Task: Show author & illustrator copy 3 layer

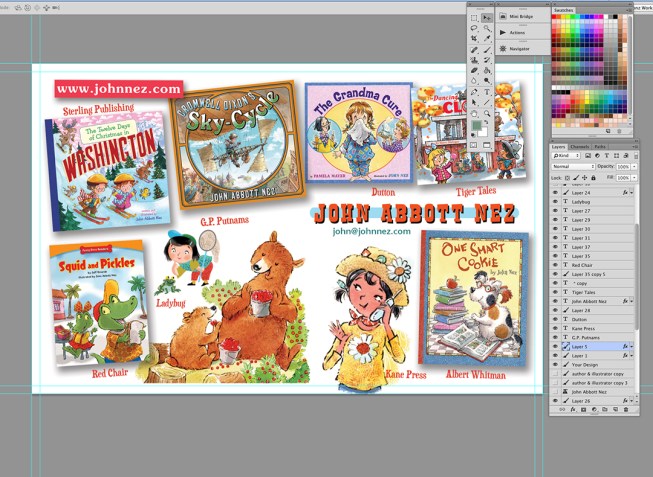Action: point(555,383)
